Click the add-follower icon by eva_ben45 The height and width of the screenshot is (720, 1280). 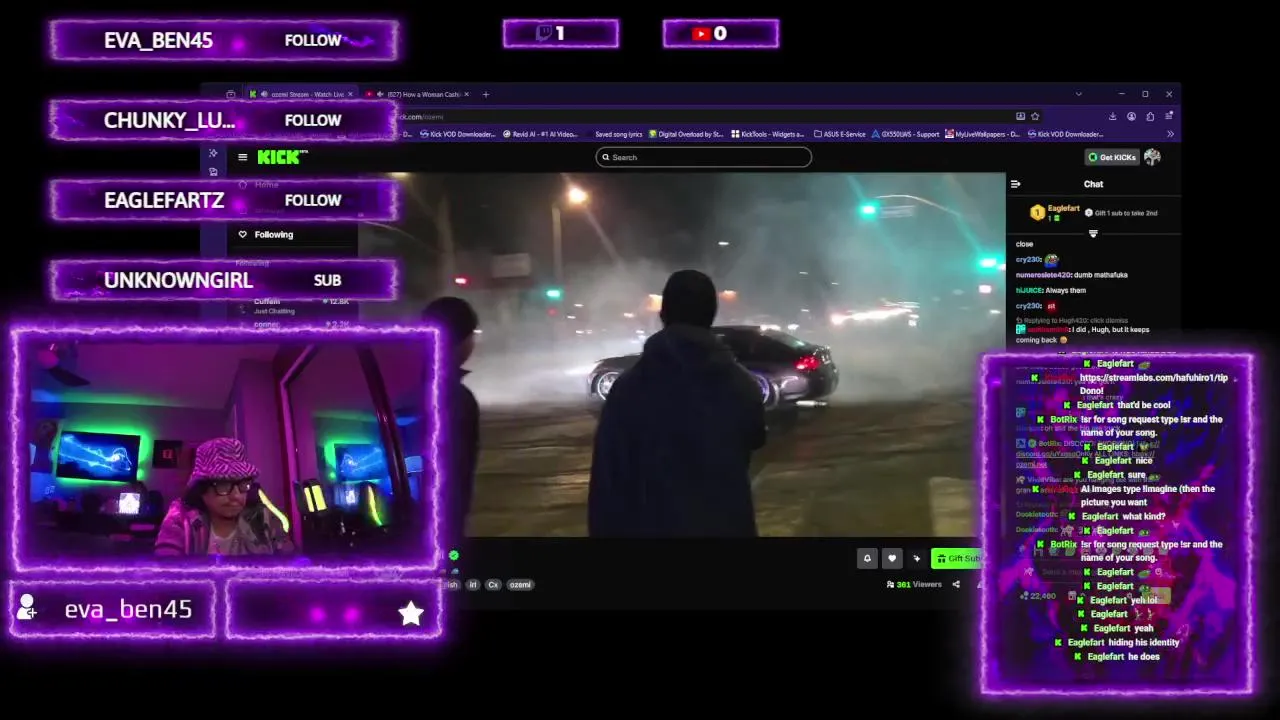[x=27, y=607]
